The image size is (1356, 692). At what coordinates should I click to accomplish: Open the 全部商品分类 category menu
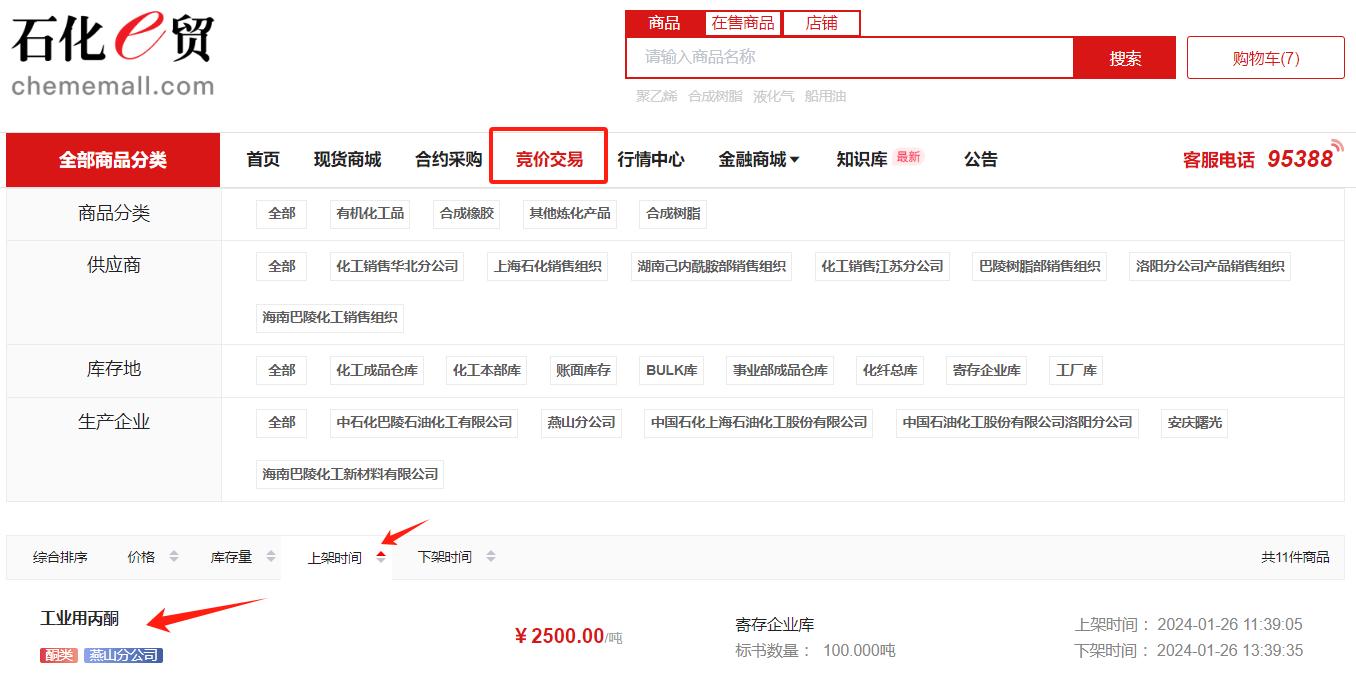tap(113, 160)
